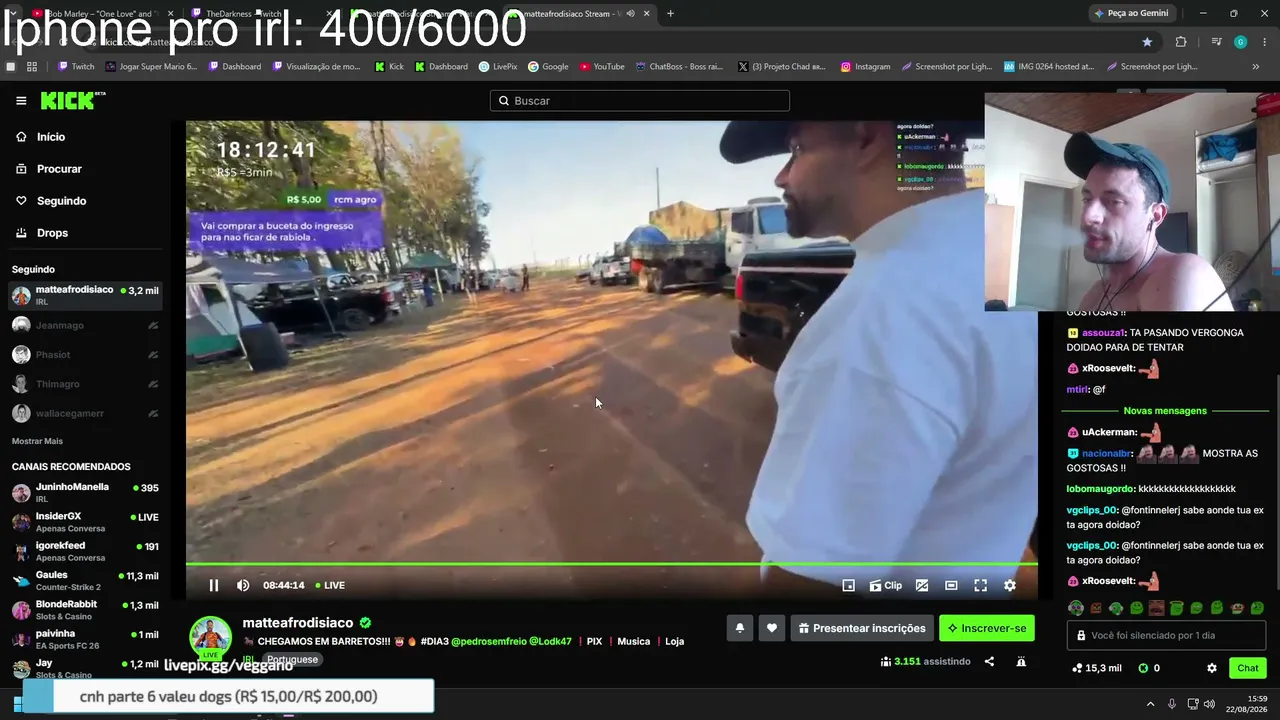
Task: Mute the stream volume
Action: [243, 586]
